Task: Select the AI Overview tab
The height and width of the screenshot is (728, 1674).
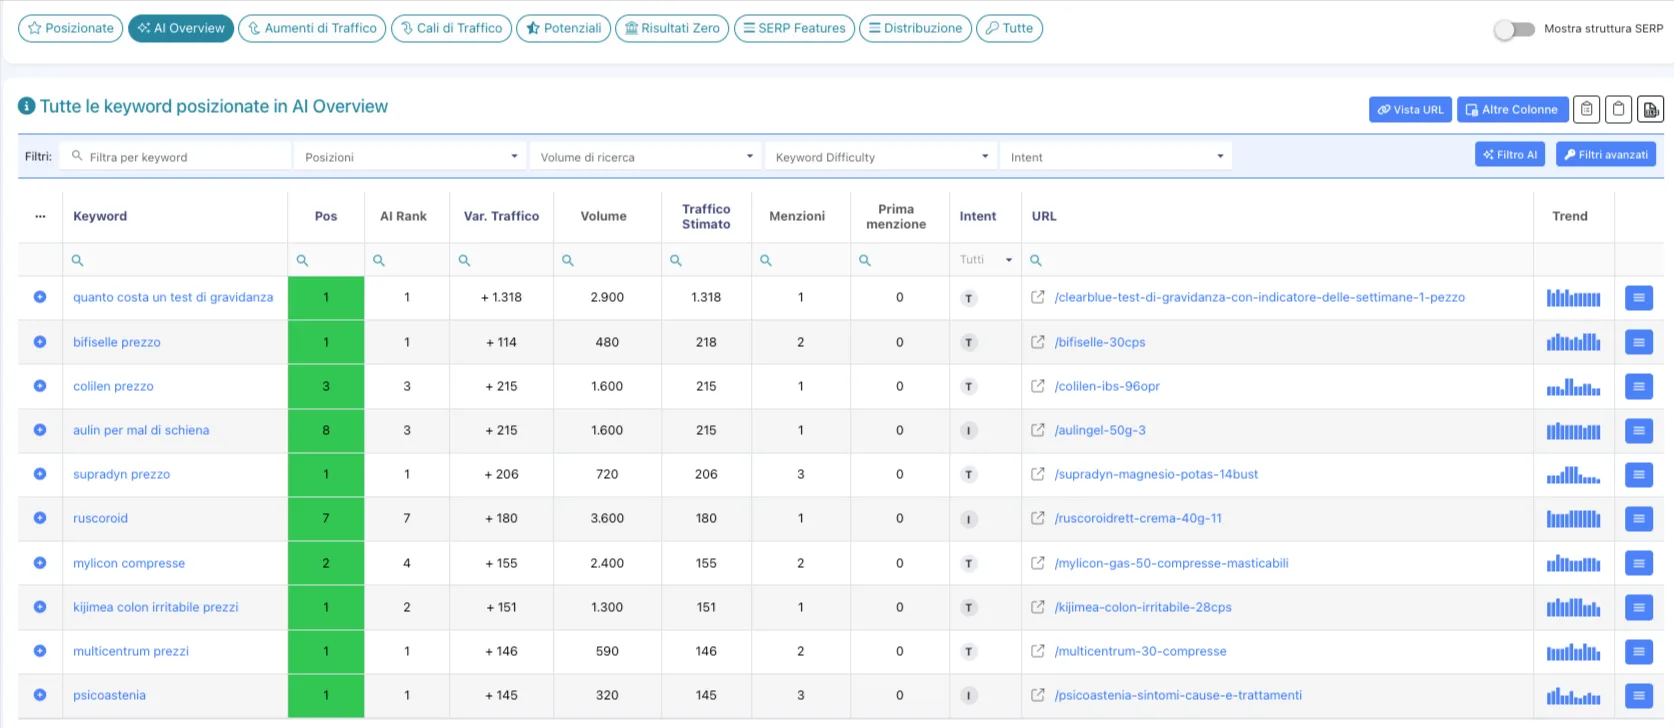Action: [181, 28]
